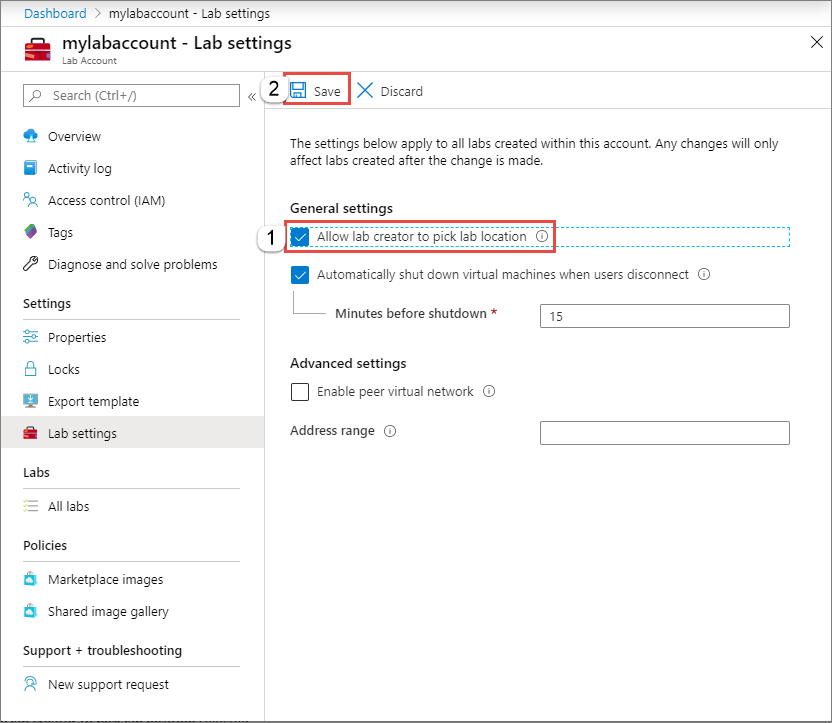This screenshot has height=723, width=832.
Task: Click the Overview cloud icon
Action: point(31,136)
